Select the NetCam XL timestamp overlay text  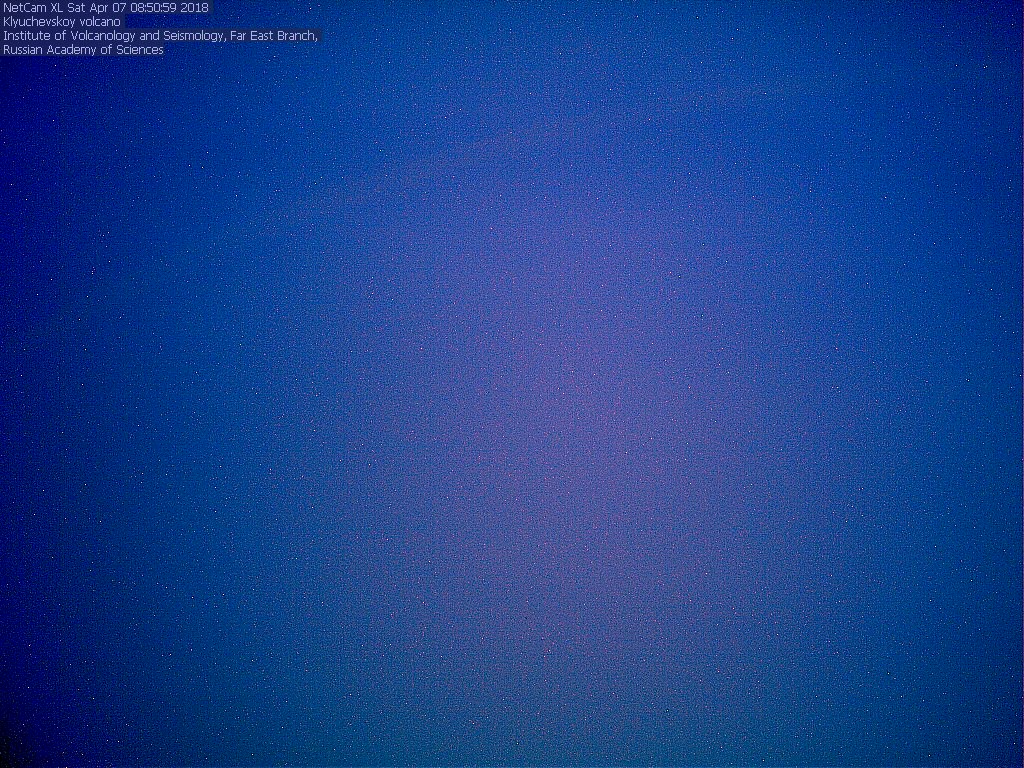click(x=106, y=8)
